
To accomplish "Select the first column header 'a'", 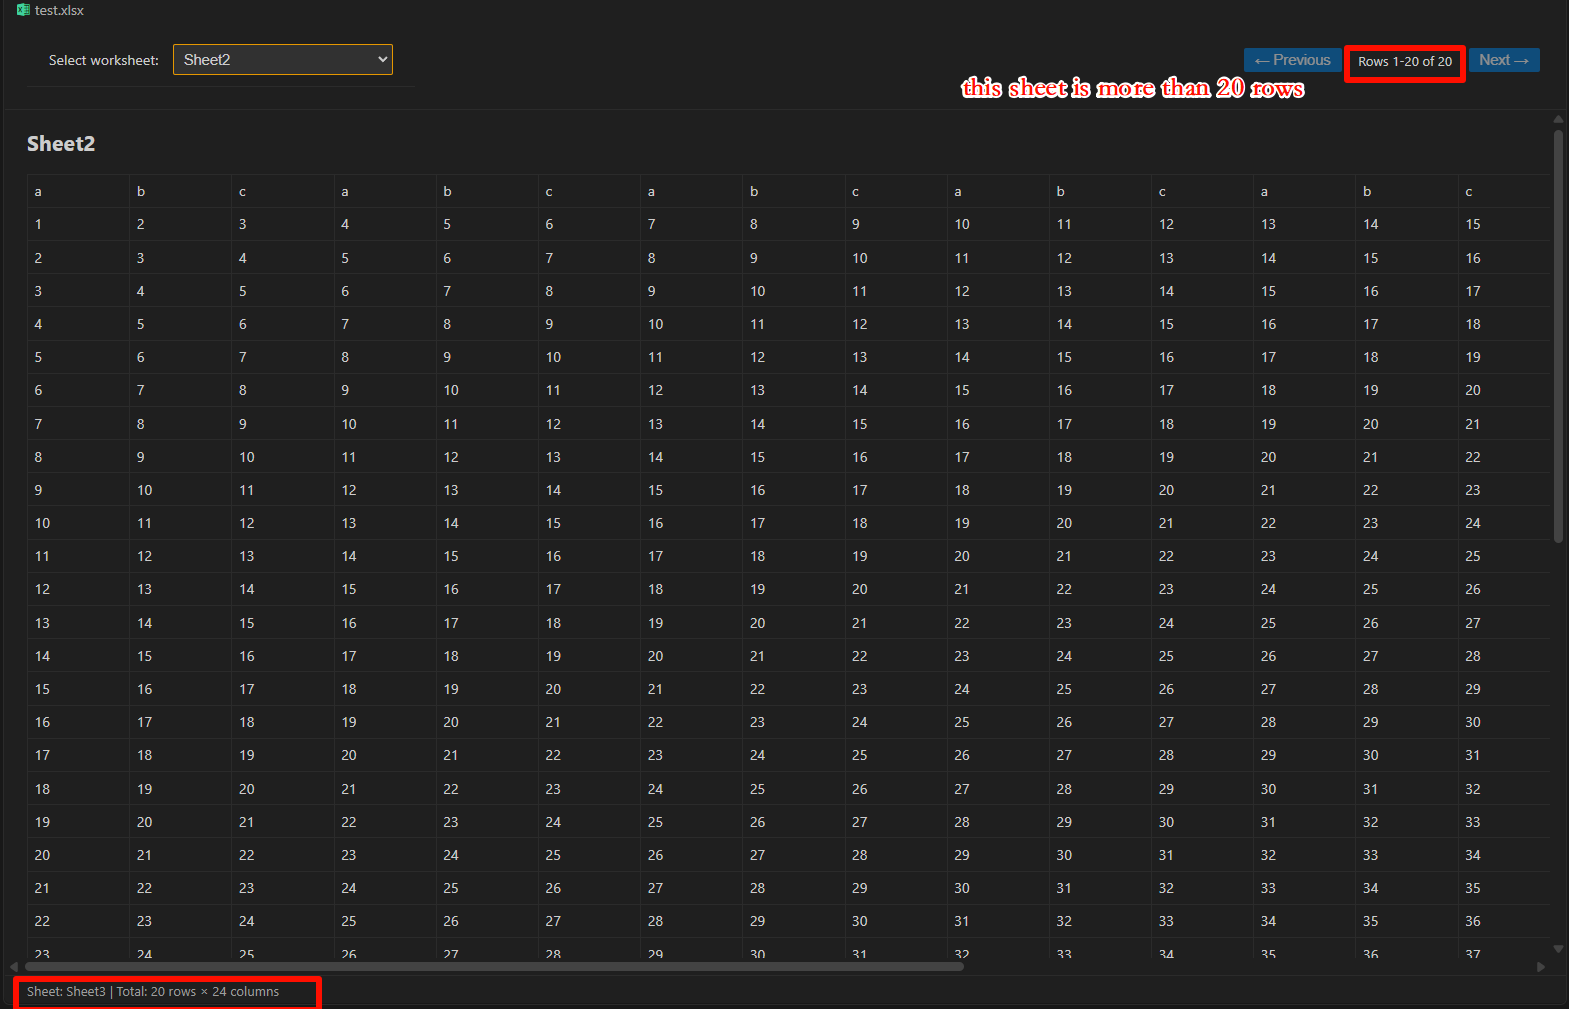I will tap(38, 192).
